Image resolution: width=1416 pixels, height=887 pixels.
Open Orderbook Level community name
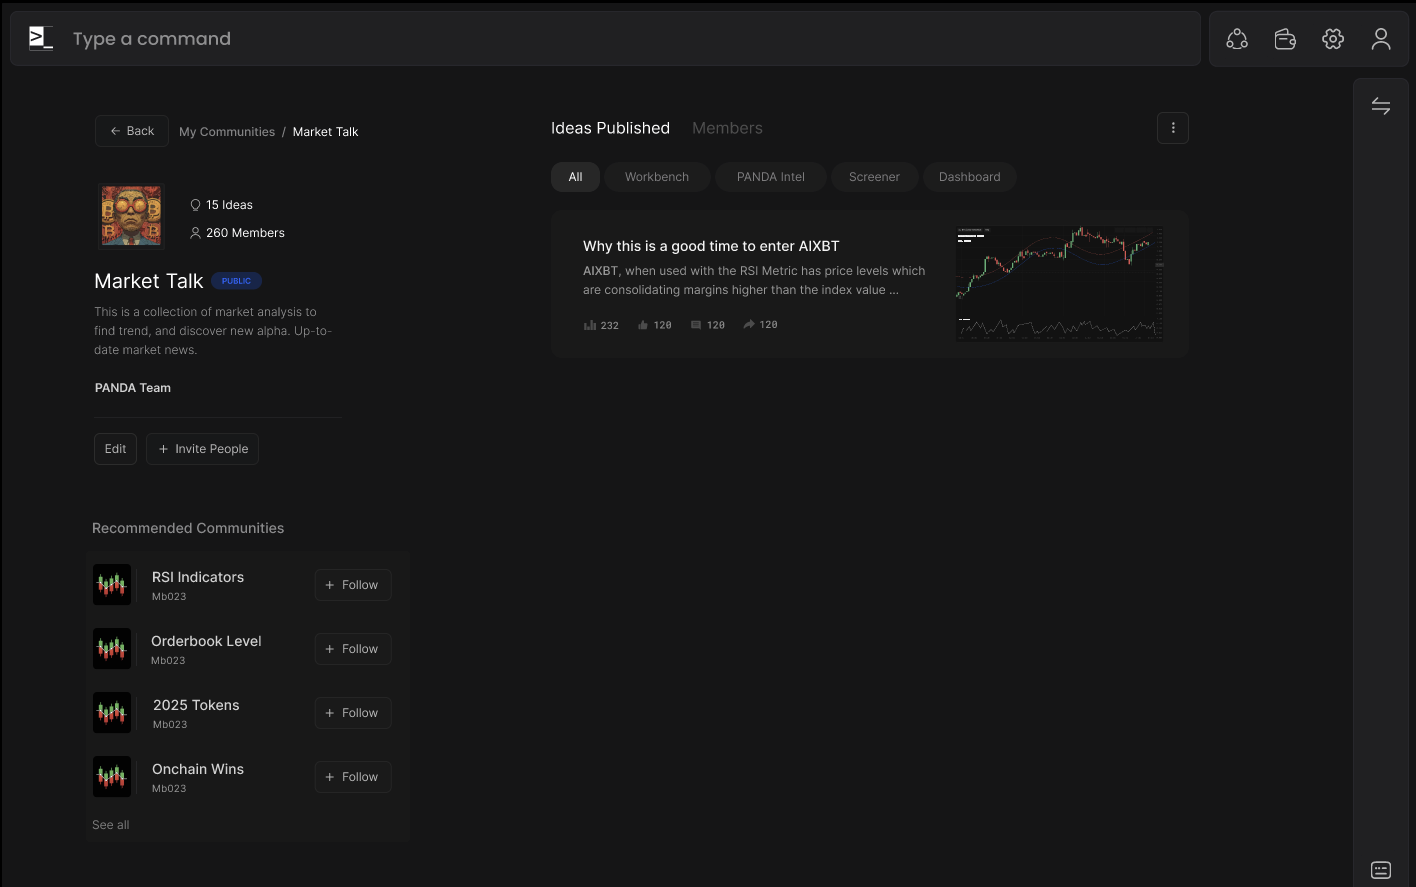206,641
